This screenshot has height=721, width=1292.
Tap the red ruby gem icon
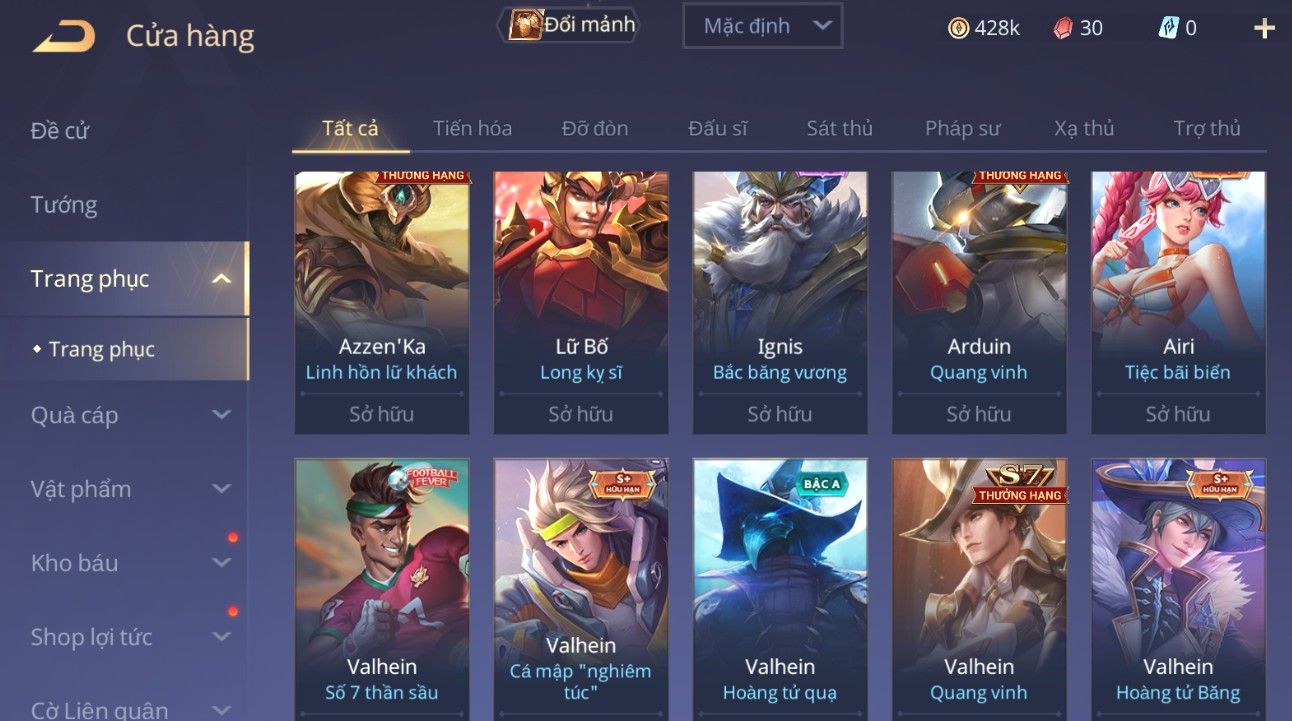coord(1063,28)
